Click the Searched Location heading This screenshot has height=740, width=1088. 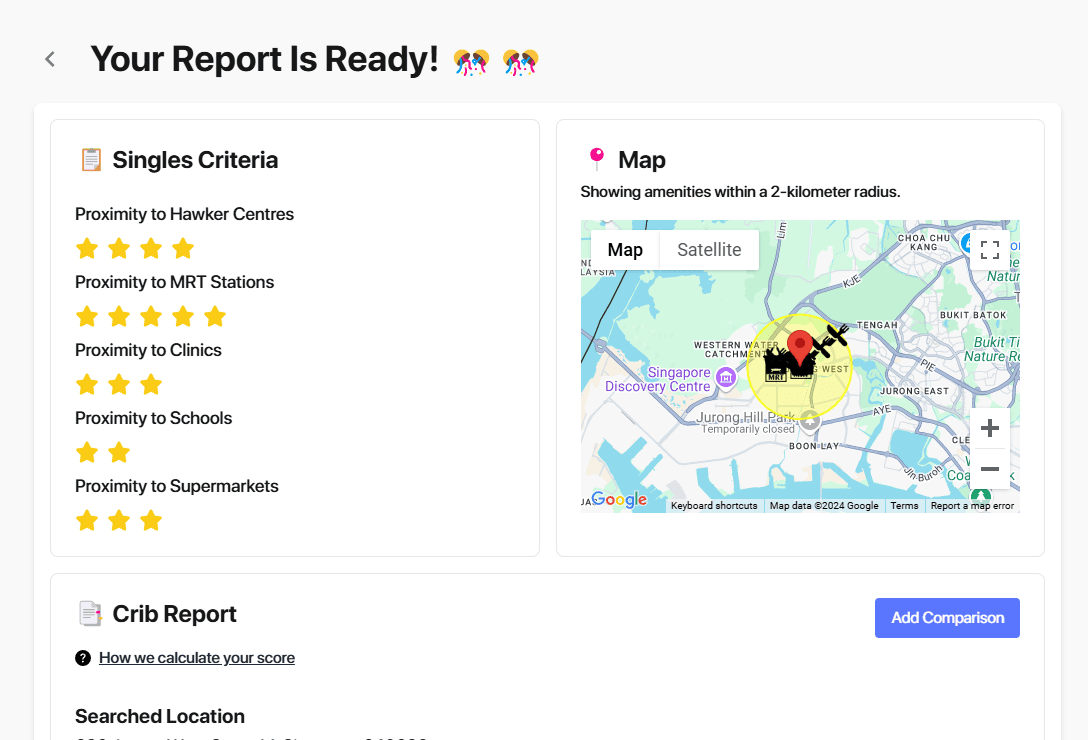(160, 716)
